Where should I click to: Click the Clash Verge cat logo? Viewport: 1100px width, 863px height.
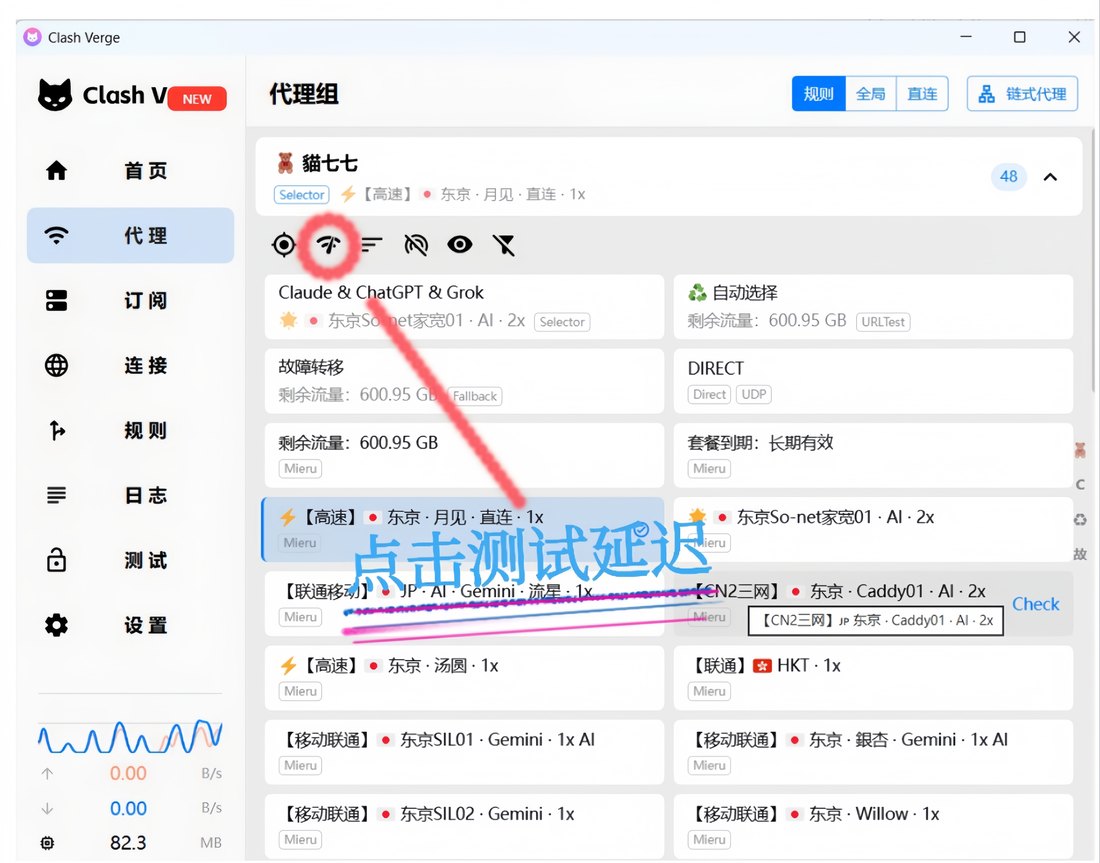55,95
